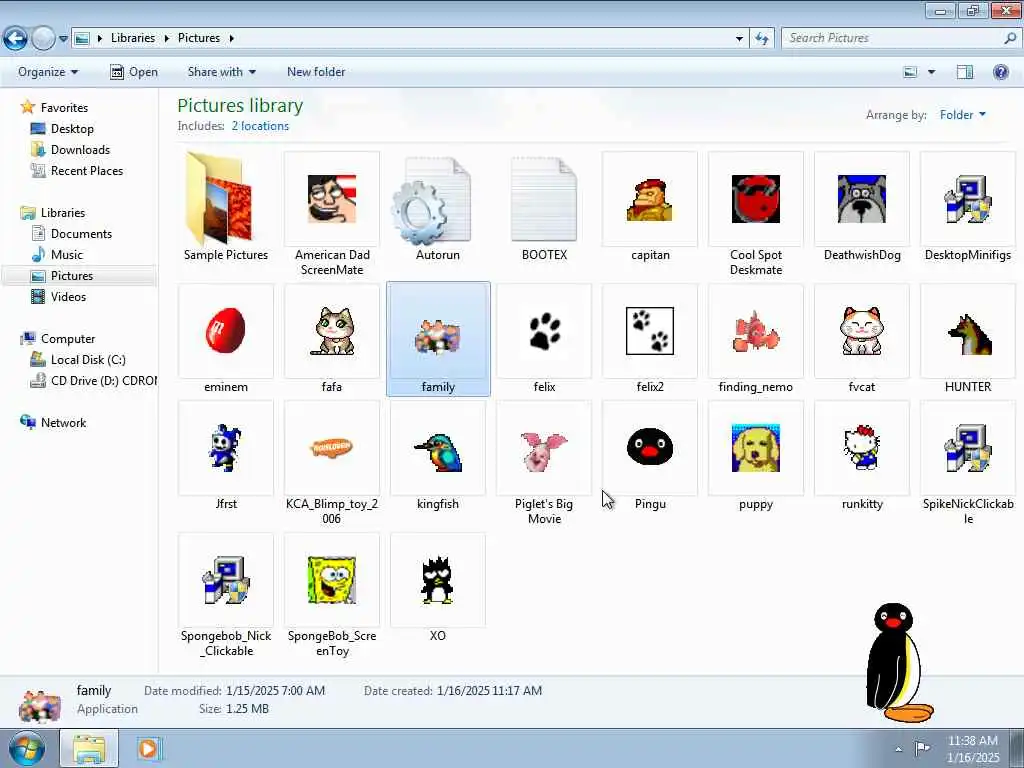Screen dimensions: 1024x768
Task: Select the capitan application icon
Action: pos(650,199)
